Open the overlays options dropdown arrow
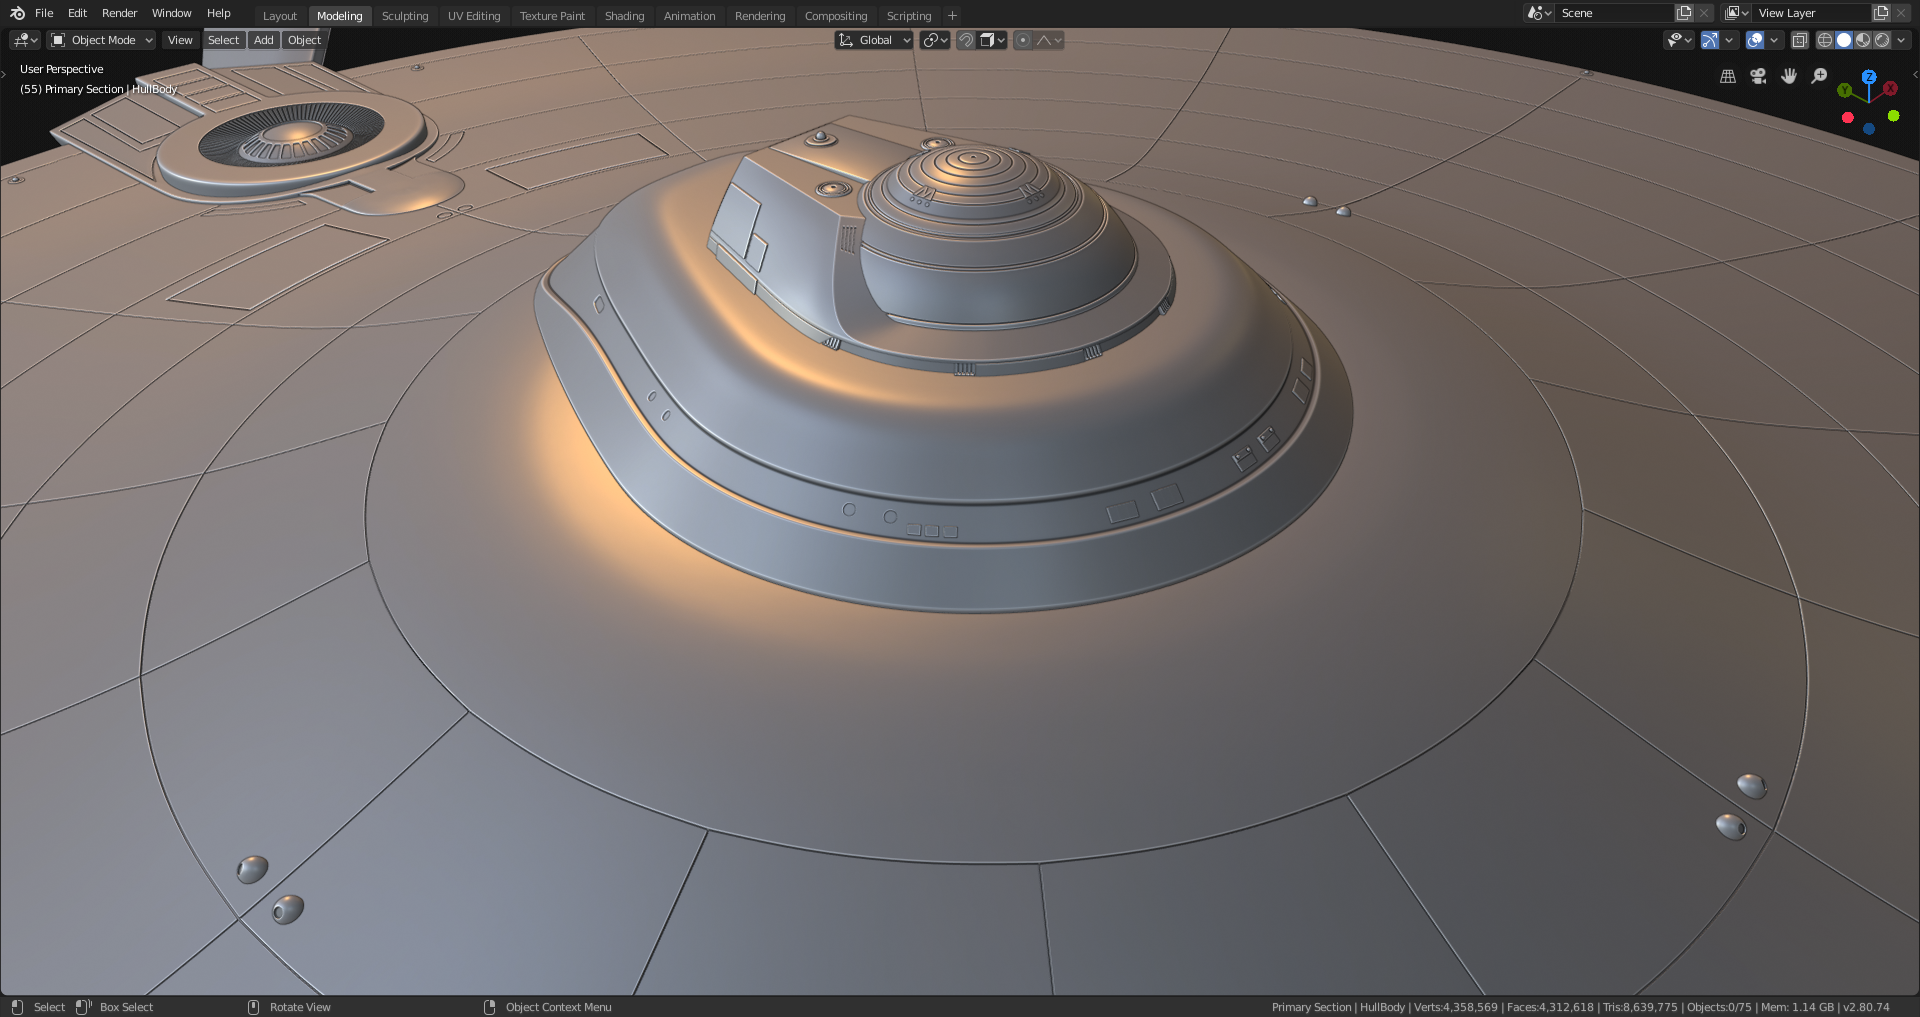Screen dimensions: 1920x1017 coord(1774,40)
